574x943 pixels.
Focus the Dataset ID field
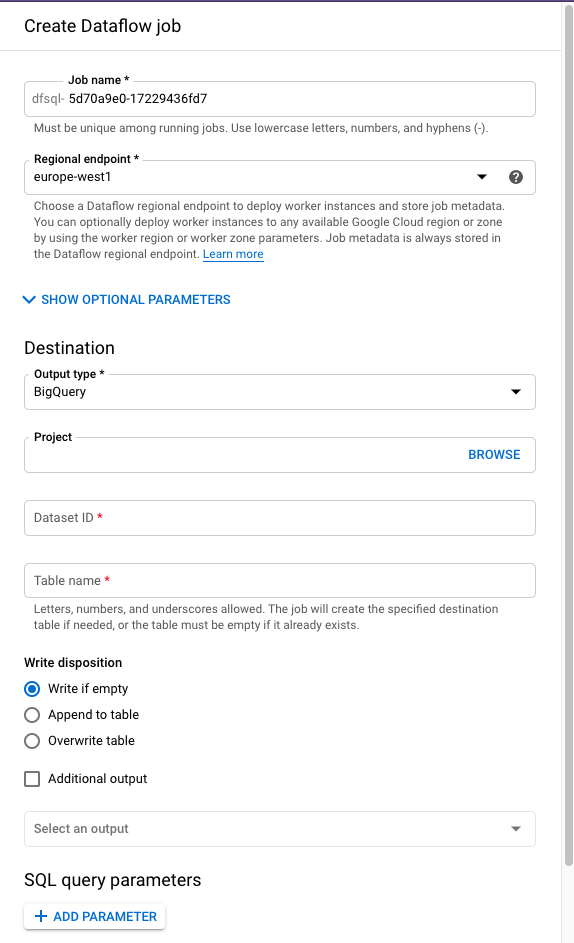(x=280, y=518)
